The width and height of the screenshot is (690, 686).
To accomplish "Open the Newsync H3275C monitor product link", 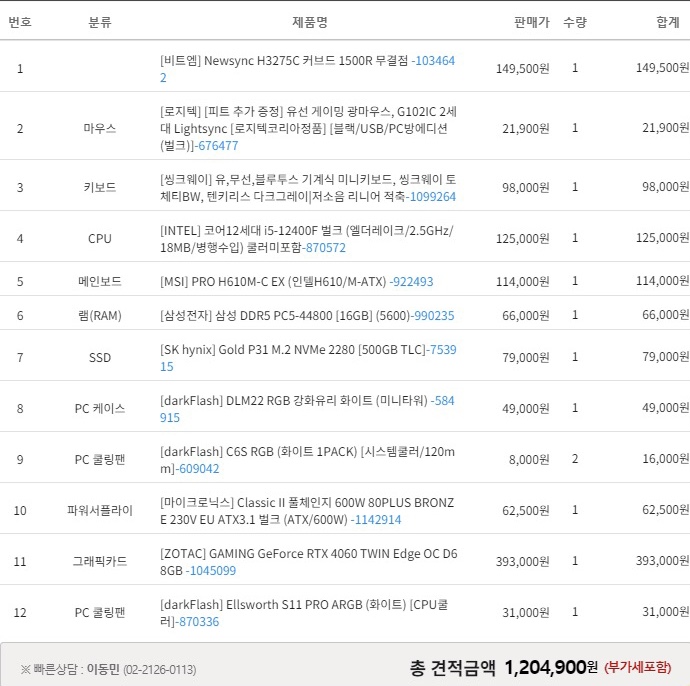I will click(x=307, y=69).
